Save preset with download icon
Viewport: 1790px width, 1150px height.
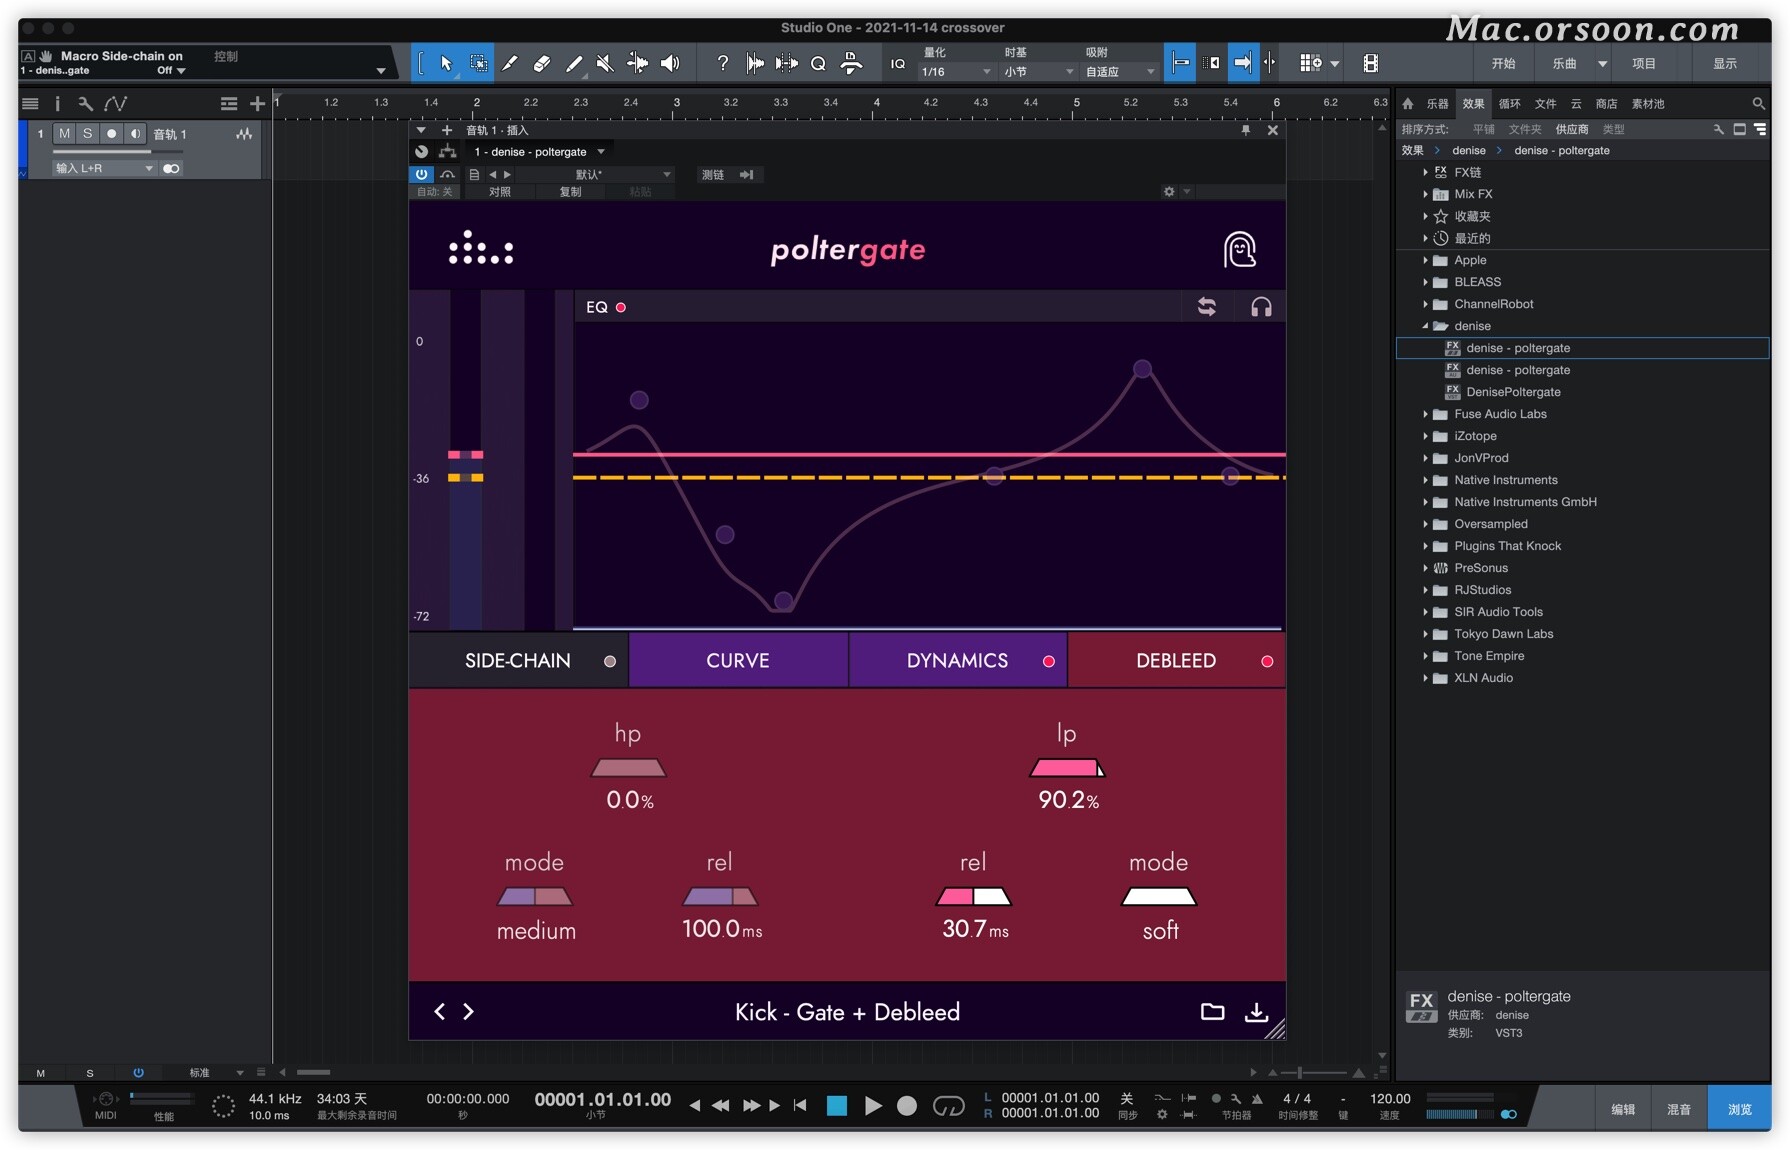(1256, 1011)
